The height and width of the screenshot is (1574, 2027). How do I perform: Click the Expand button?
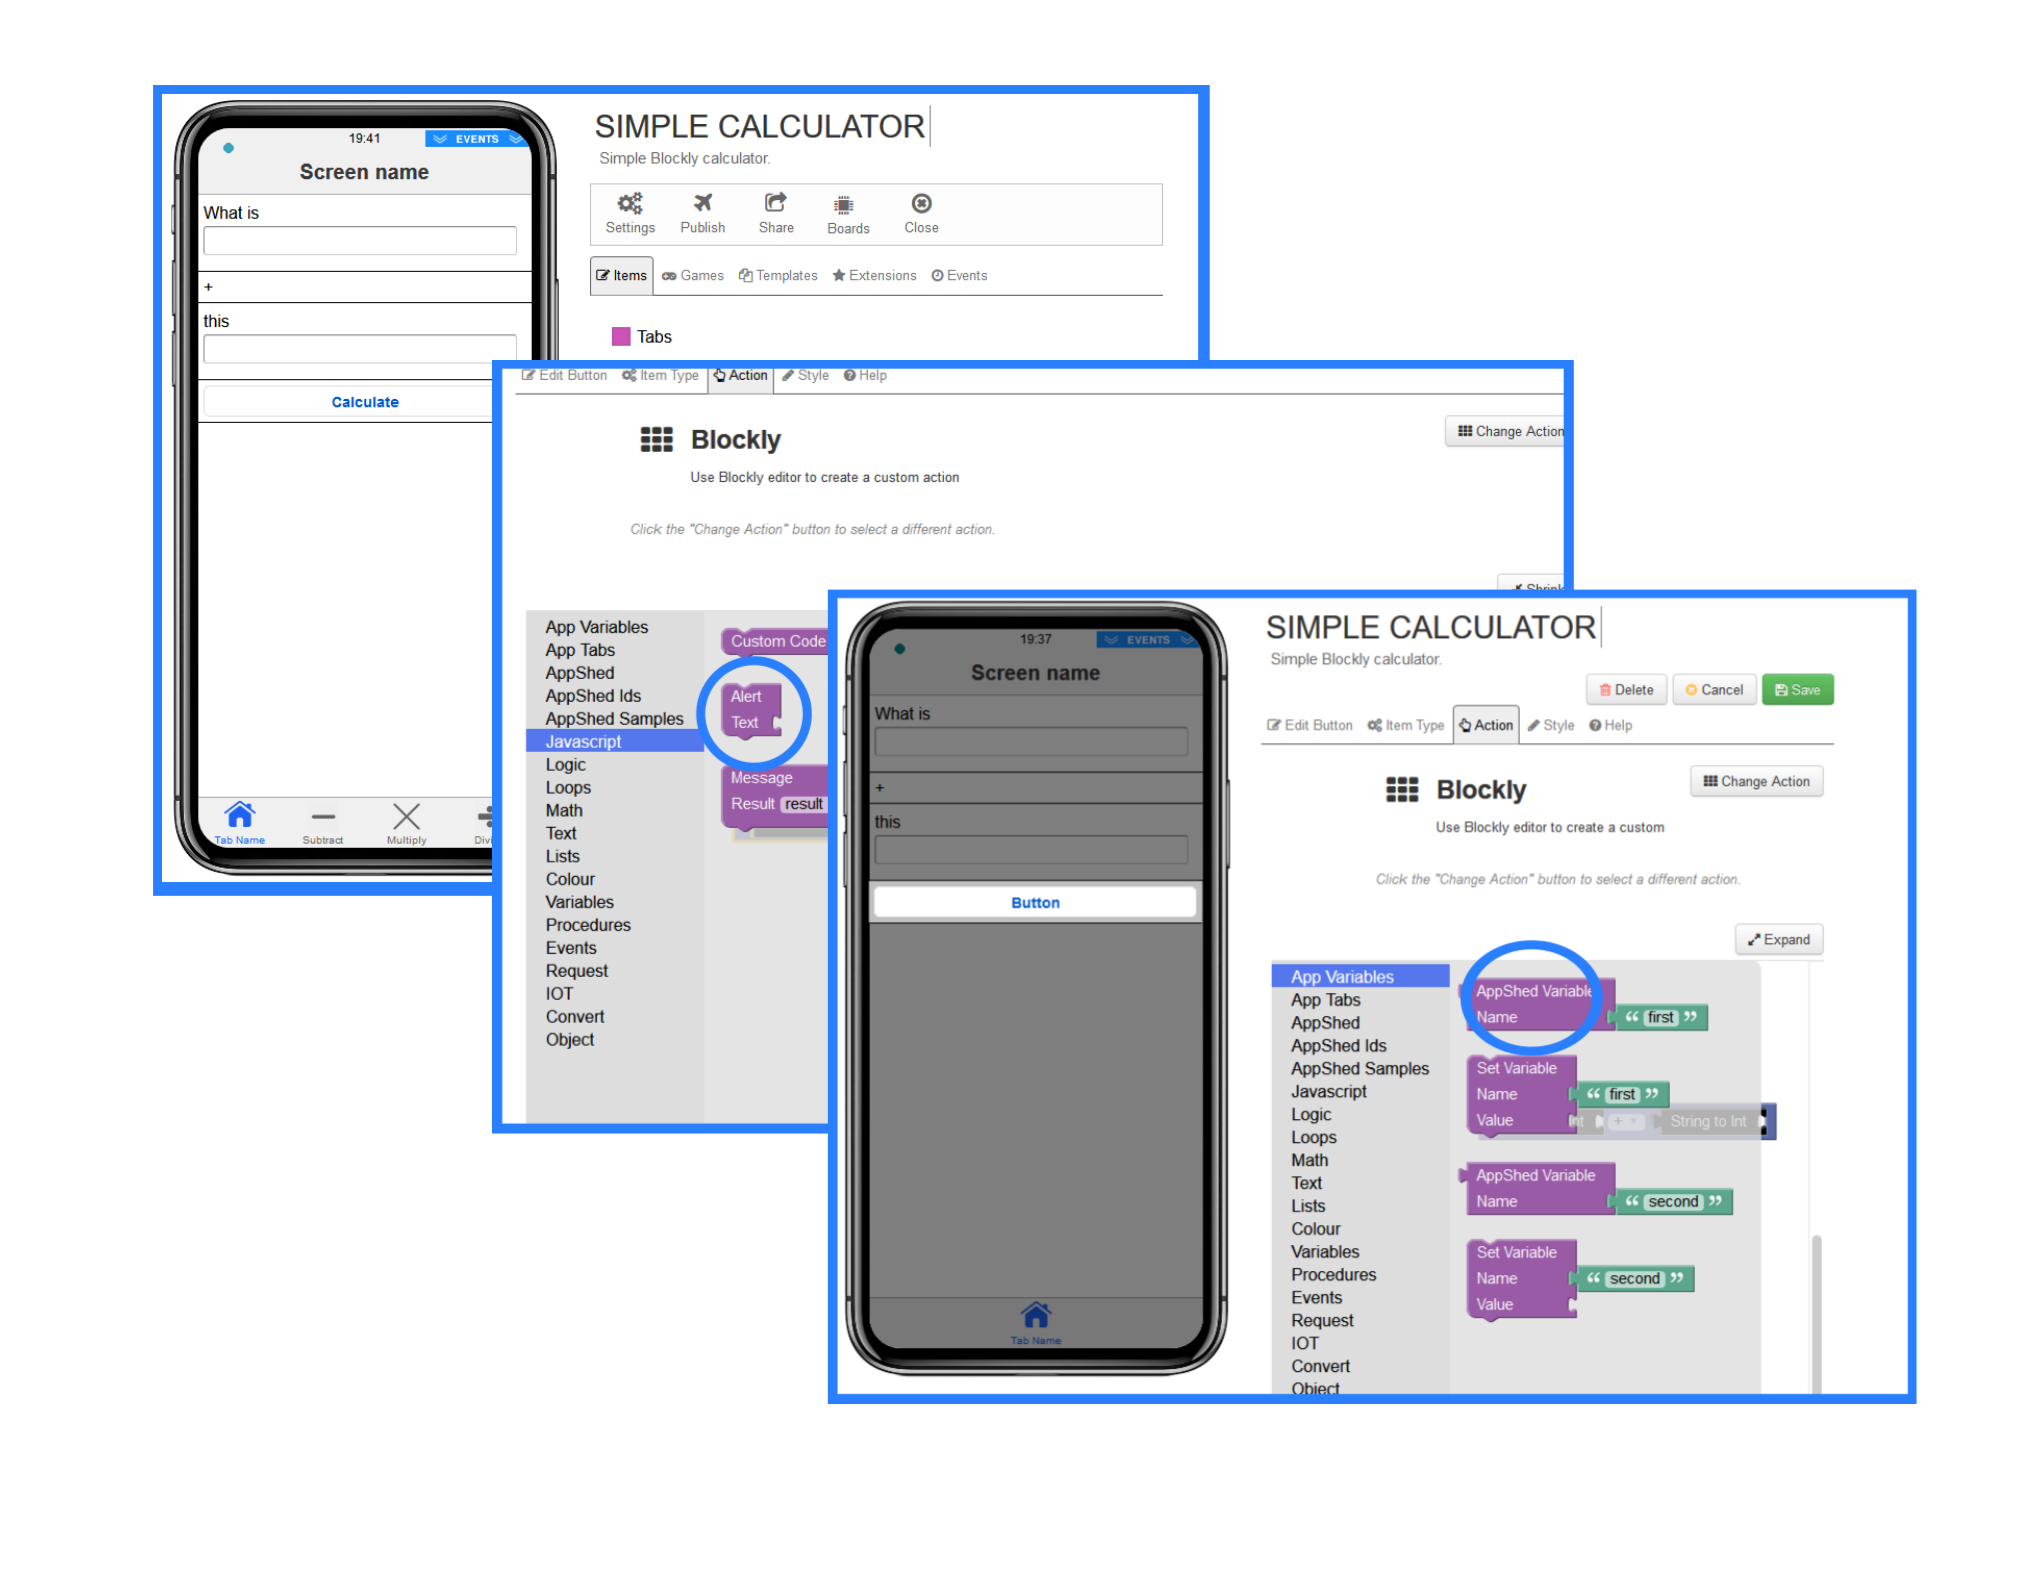(x=1778, y=939)
